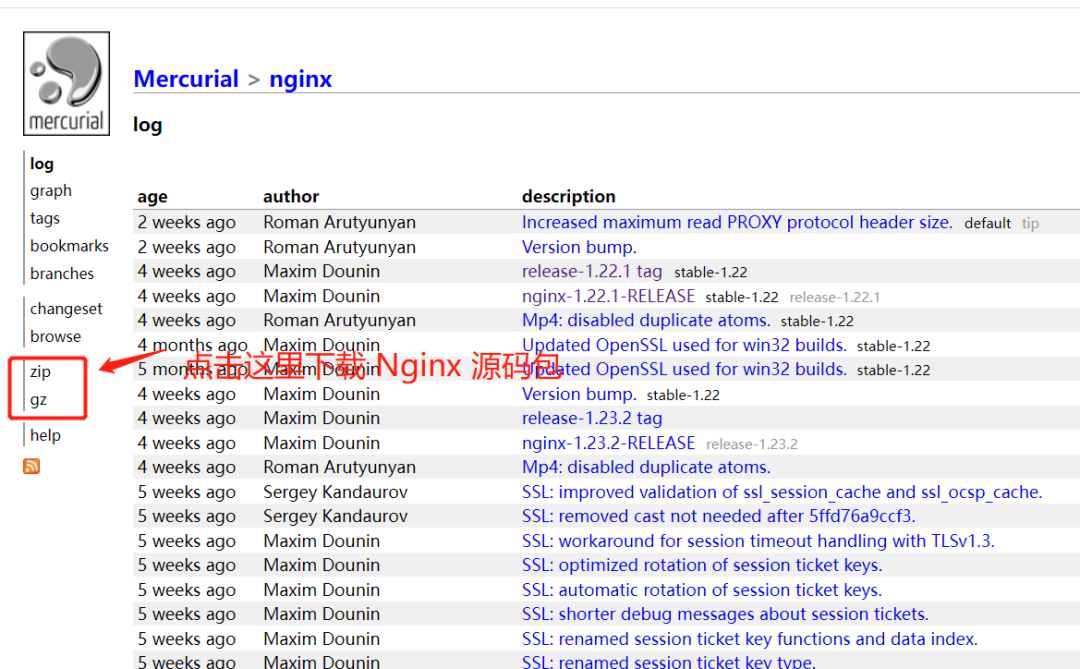Viewport: 1080px width, 669px height.
Task: Open the tags page
Action: 45,218
